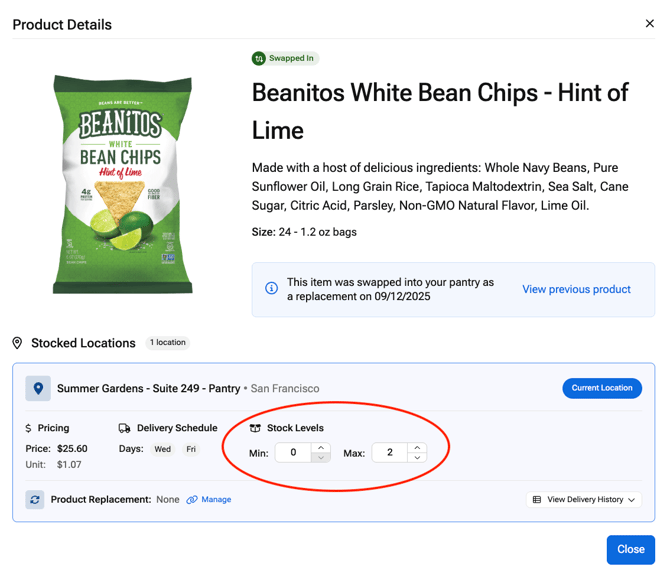Dismiss the Product Details dialog with X
The image size is (670, 573).
click(x=649, y=24)
